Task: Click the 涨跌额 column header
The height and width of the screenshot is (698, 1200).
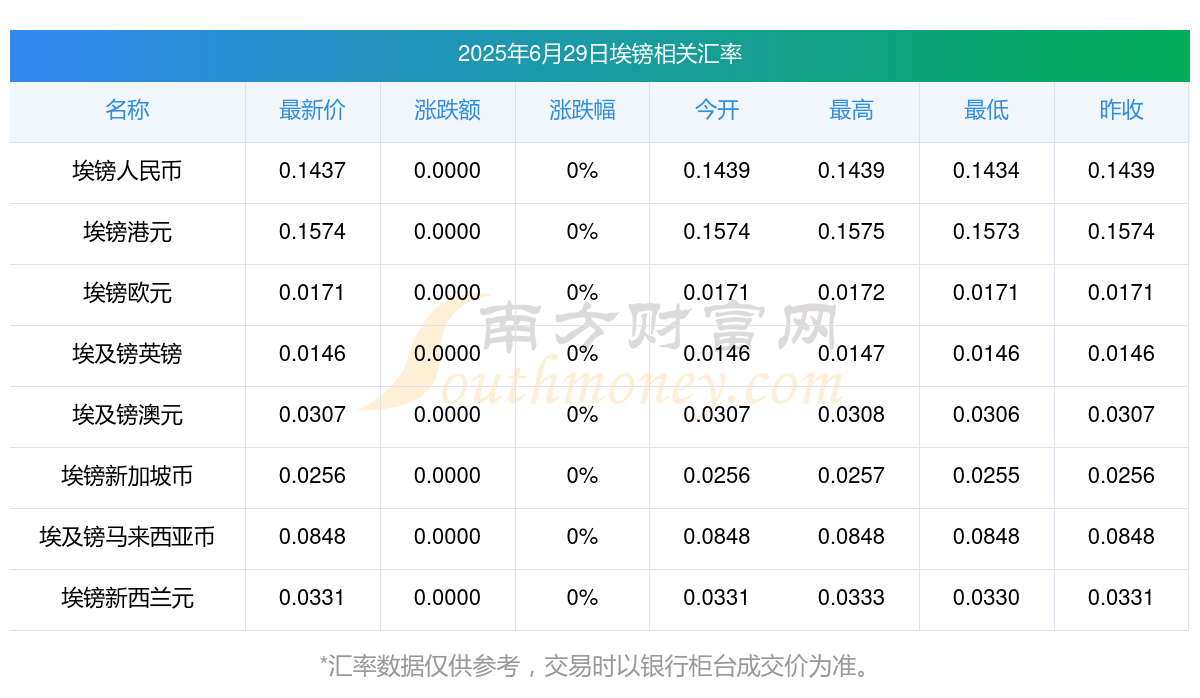Action: point(447,110)
